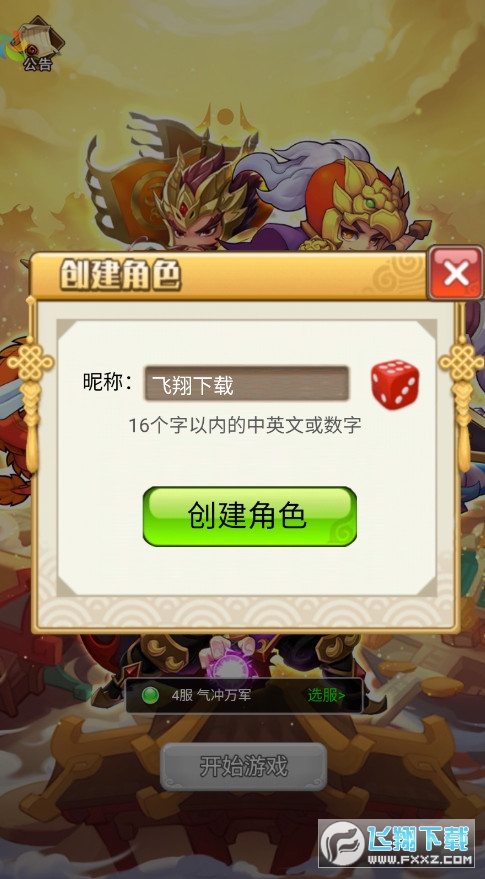
Task: Open the 公告 announcement scroll icon
Action: [x=38, y=45]
